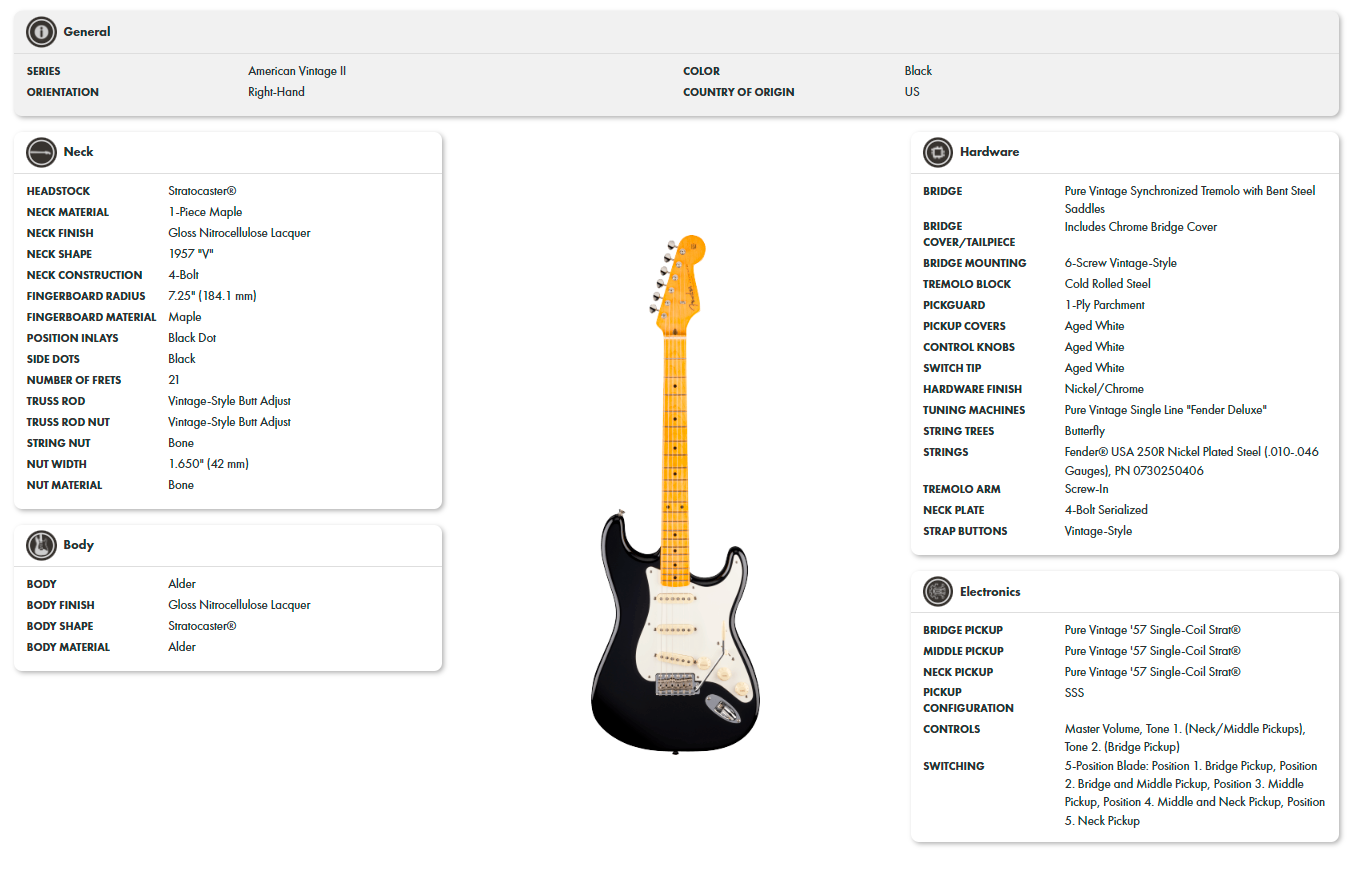Select the Gloss Nitrocellulose Lacquer neck finish value
Viewport: 1358px width, 877px height.
(x=239, y=232)
